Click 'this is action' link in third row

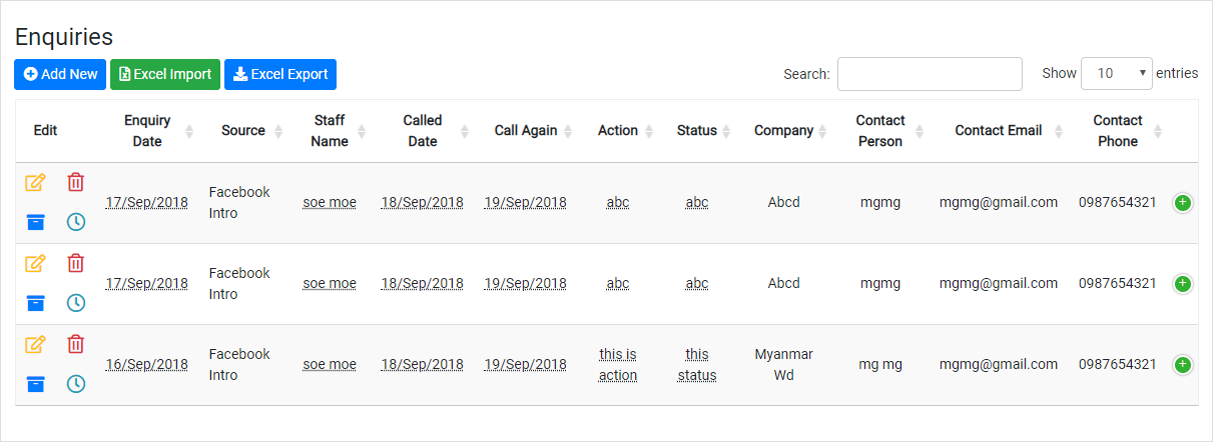click(618, 365)
